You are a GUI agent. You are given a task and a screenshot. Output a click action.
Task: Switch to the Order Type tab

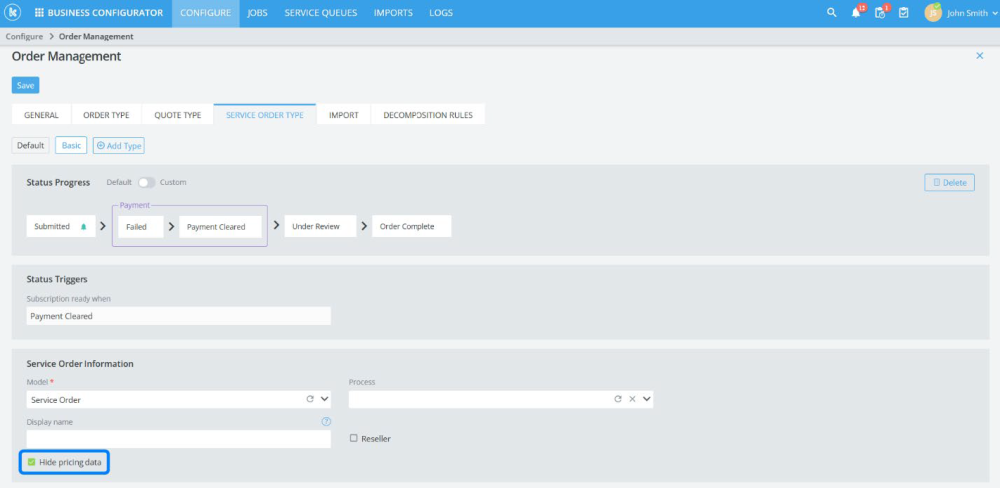tap(107, 115)
